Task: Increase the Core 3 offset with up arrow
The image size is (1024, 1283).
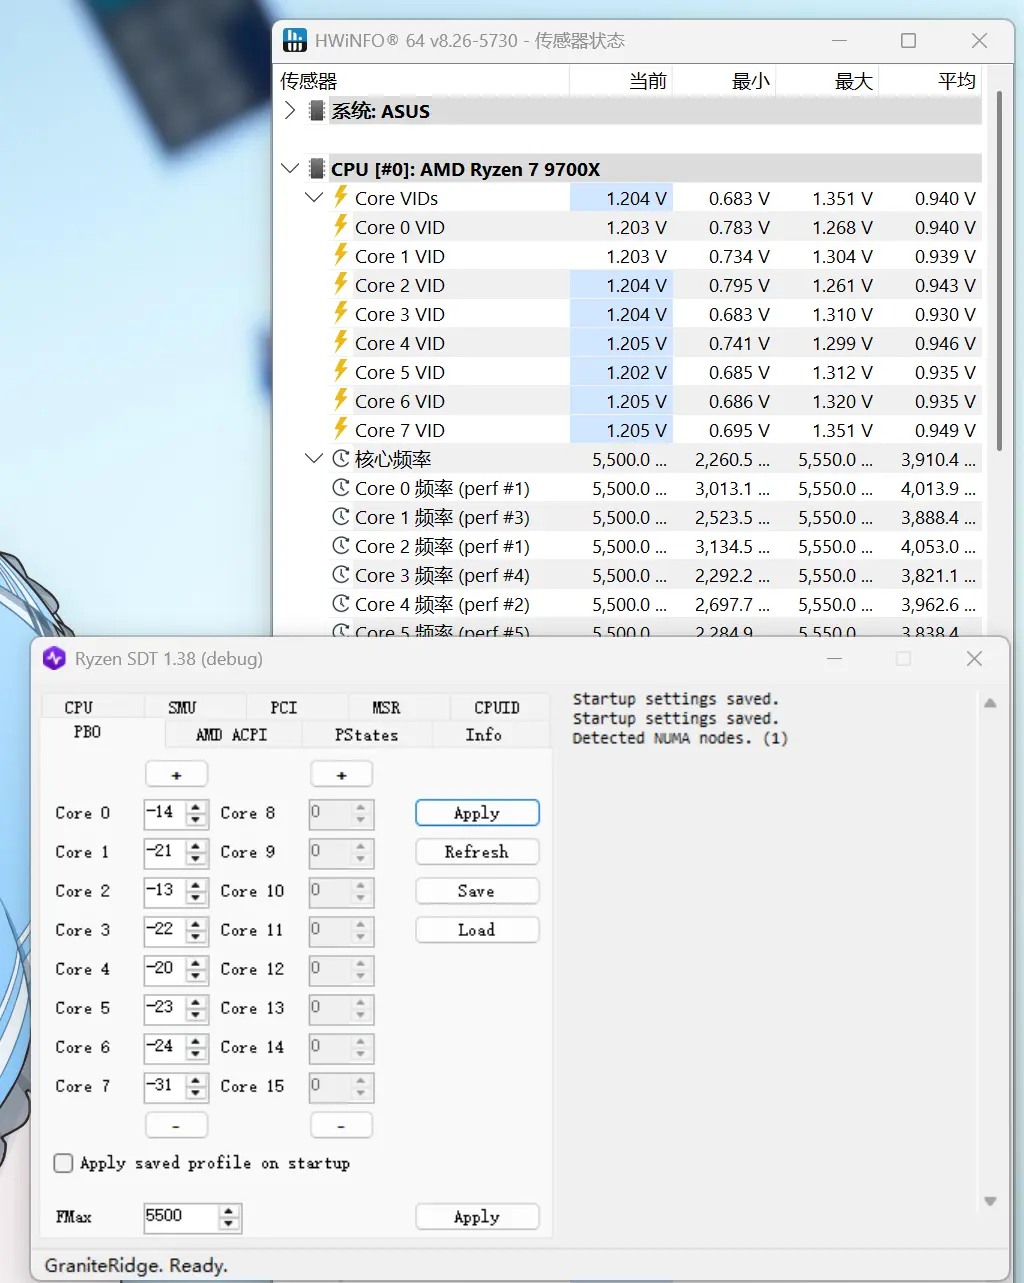Action: tap(196, 924)
